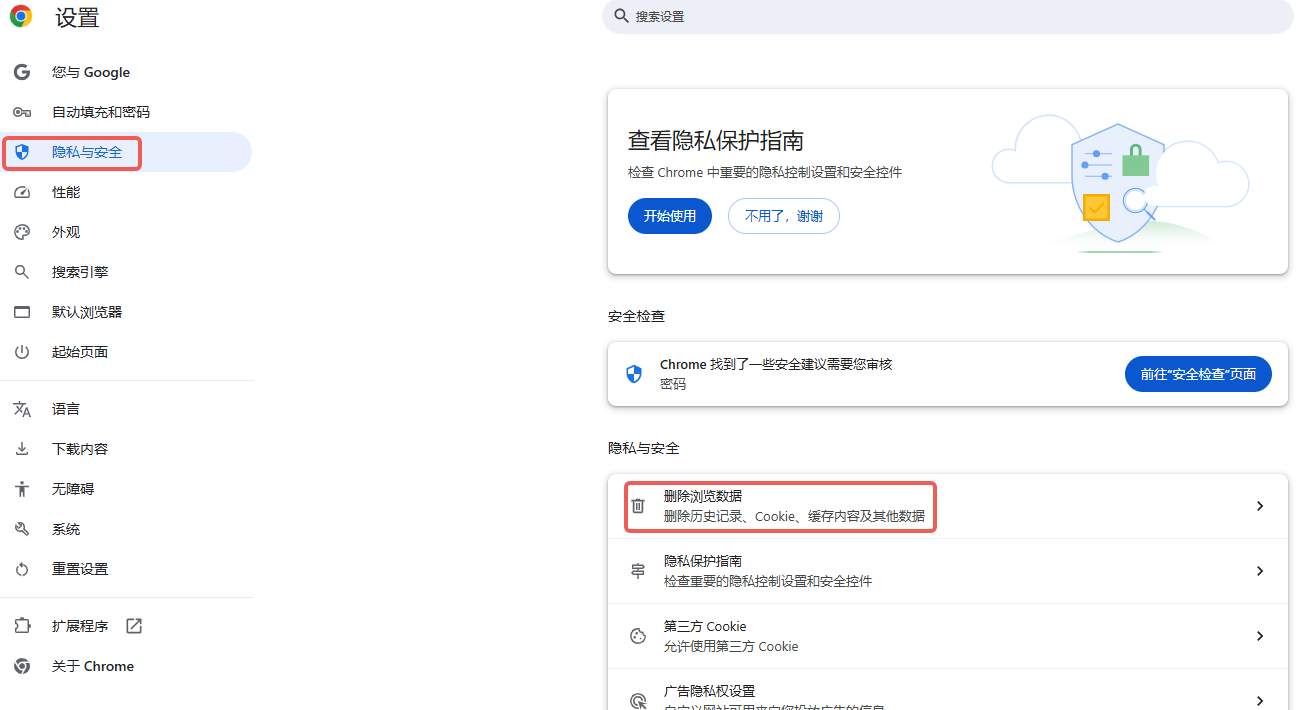Expand the 隐私保护指南 row chevron

1259,570
